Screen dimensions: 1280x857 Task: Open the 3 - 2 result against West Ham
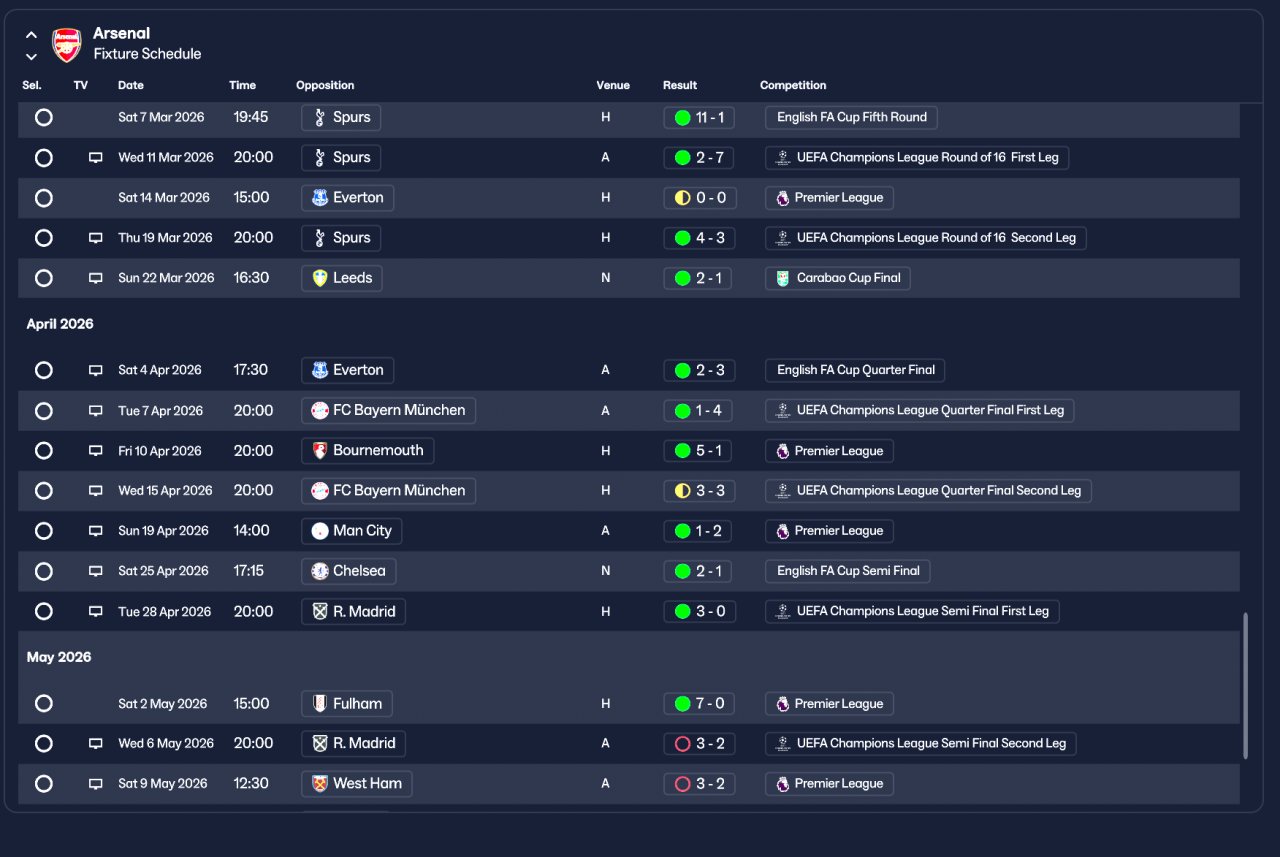tap(700, 784)
